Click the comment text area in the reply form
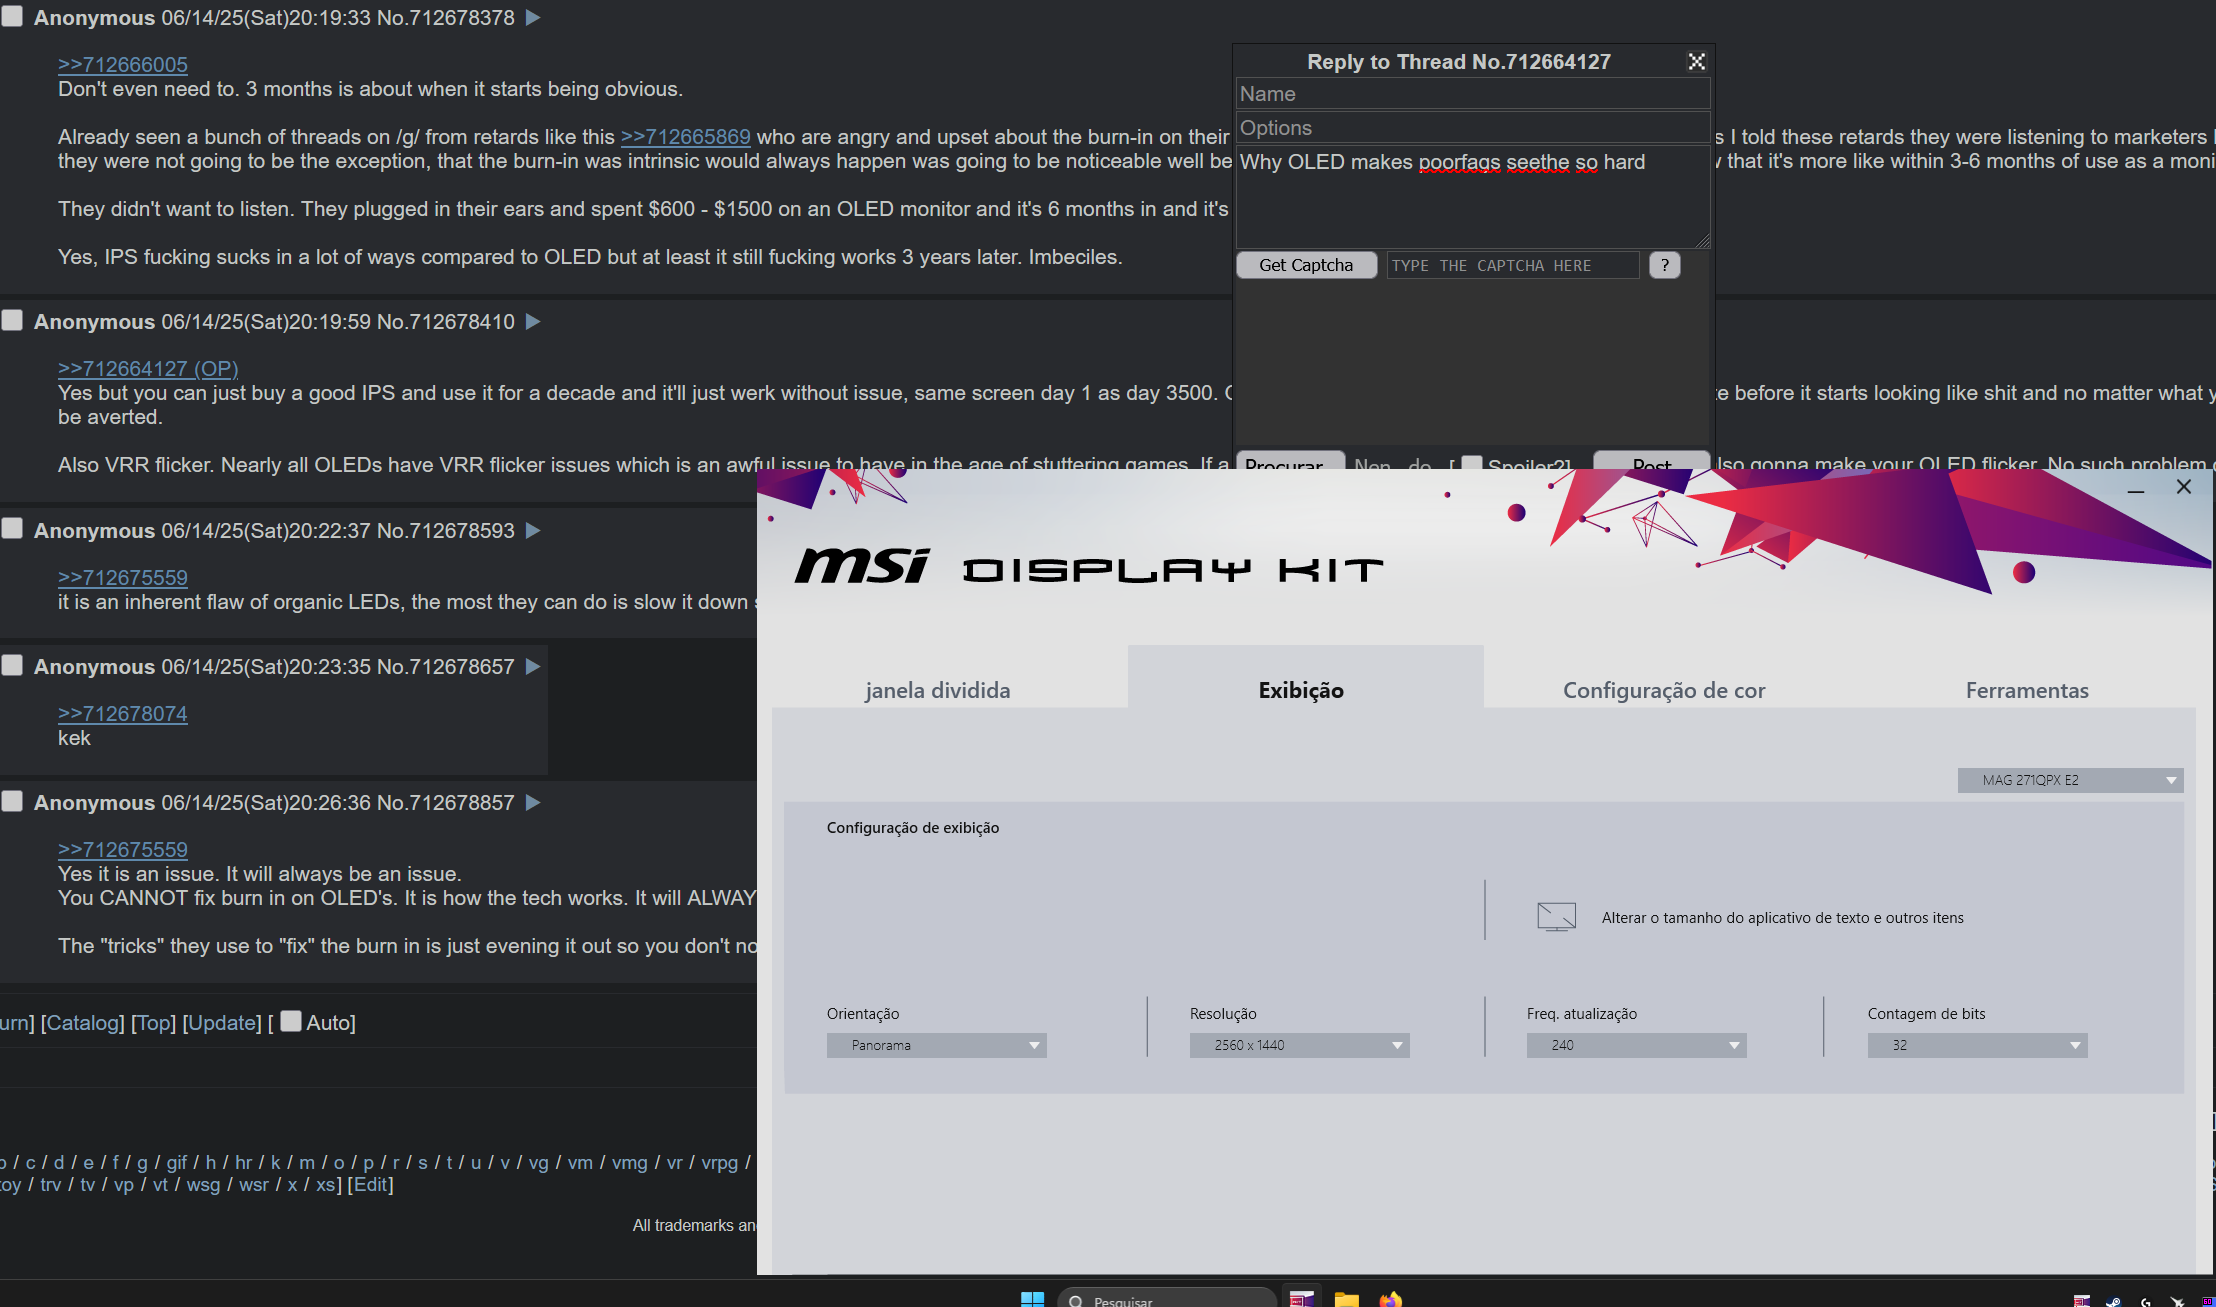The width and height of the screenshot is (2216, 1307). click(1473, 197)
